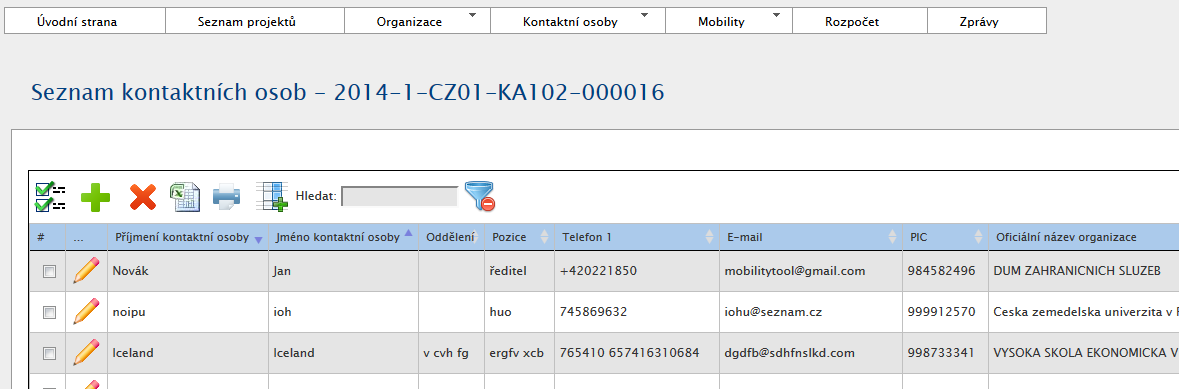
Task: Sort by Telefon 1 column header
Action: (637, 237)
